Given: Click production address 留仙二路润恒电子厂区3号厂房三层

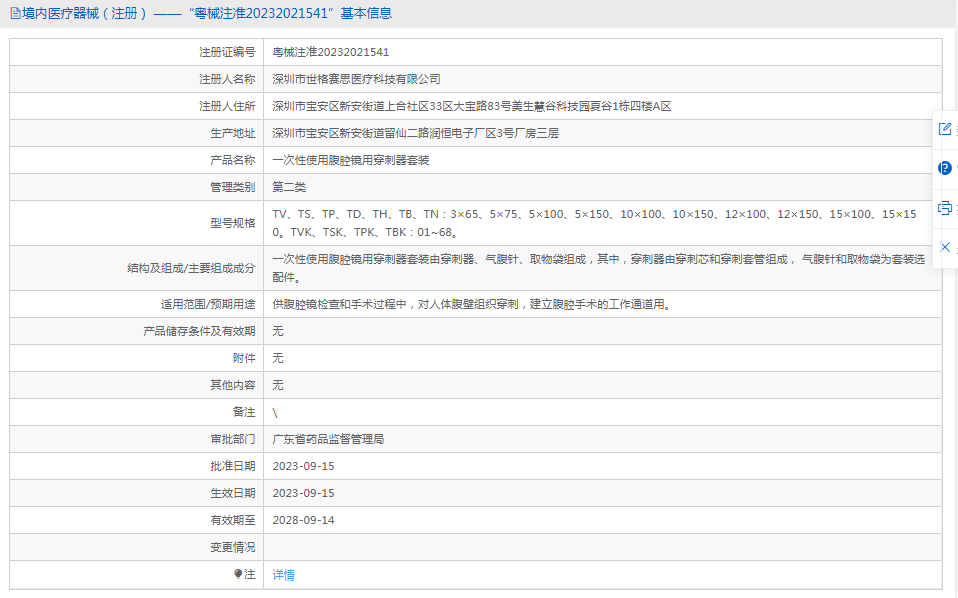Looking at the screenshot, I should click(x=415, y=133).
